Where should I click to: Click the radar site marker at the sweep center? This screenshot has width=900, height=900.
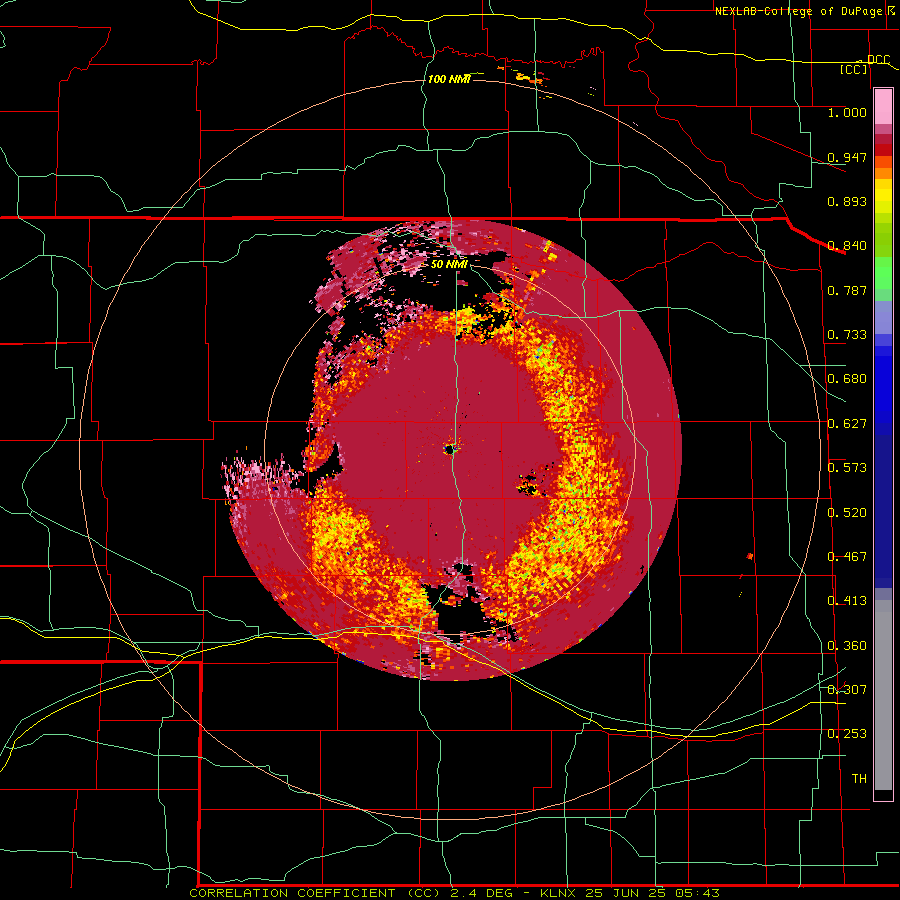click(450, 449)
